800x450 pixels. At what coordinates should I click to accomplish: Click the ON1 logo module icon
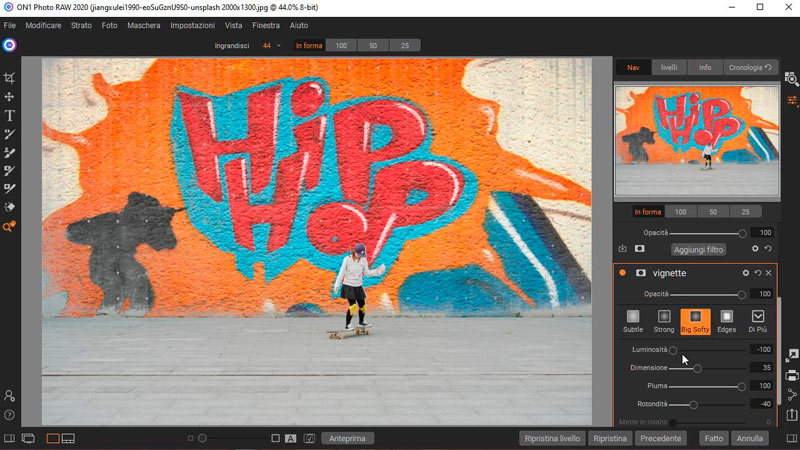(9, 45)
